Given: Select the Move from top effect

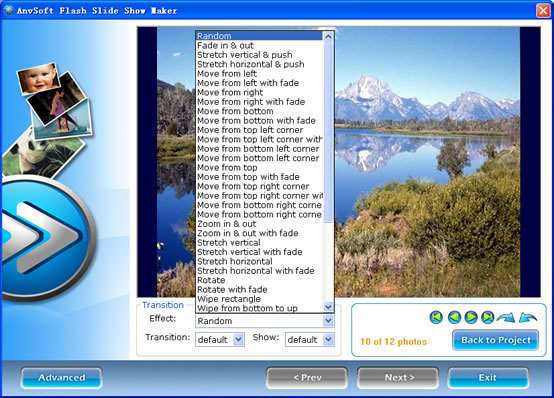Looking at the screenshot, I should (259, 168).
